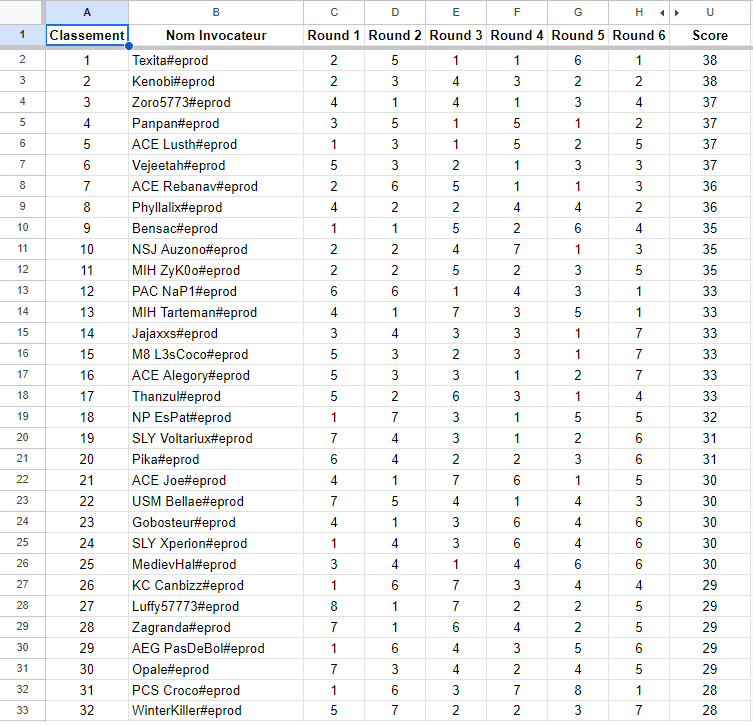Click Round 5 value 8 for PCS Croco#eprod

(578, 690)
